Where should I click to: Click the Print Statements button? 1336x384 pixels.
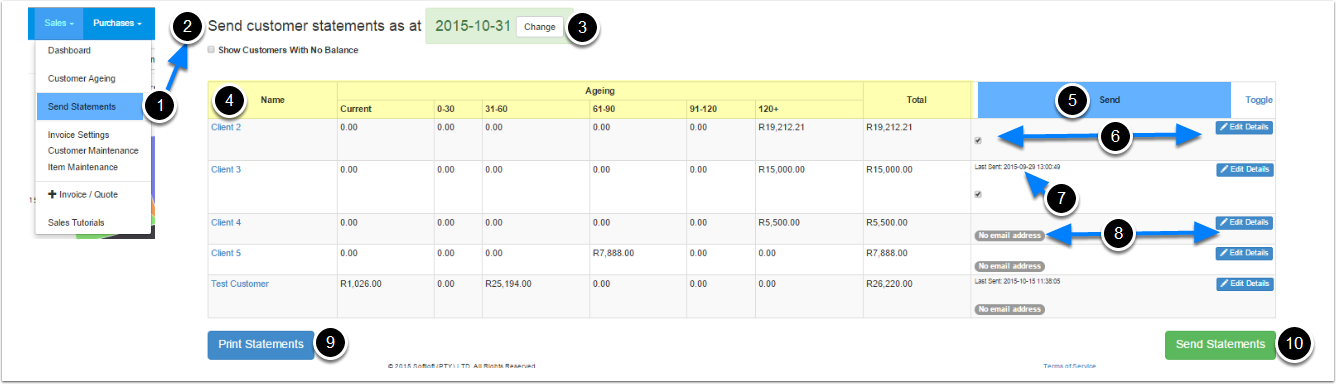pos(261,344)
